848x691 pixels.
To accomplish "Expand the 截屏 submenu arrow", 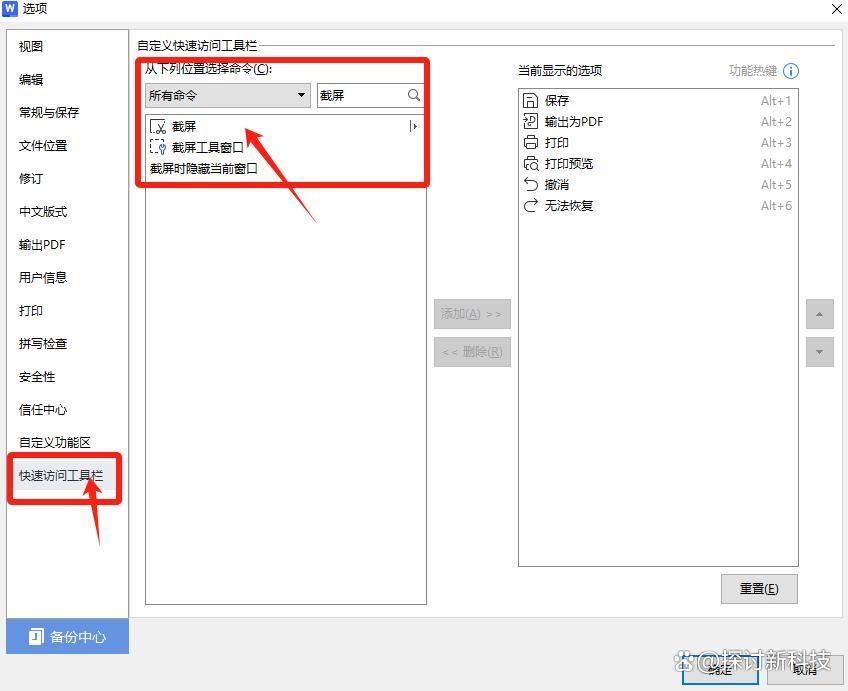I will [413, 127].
